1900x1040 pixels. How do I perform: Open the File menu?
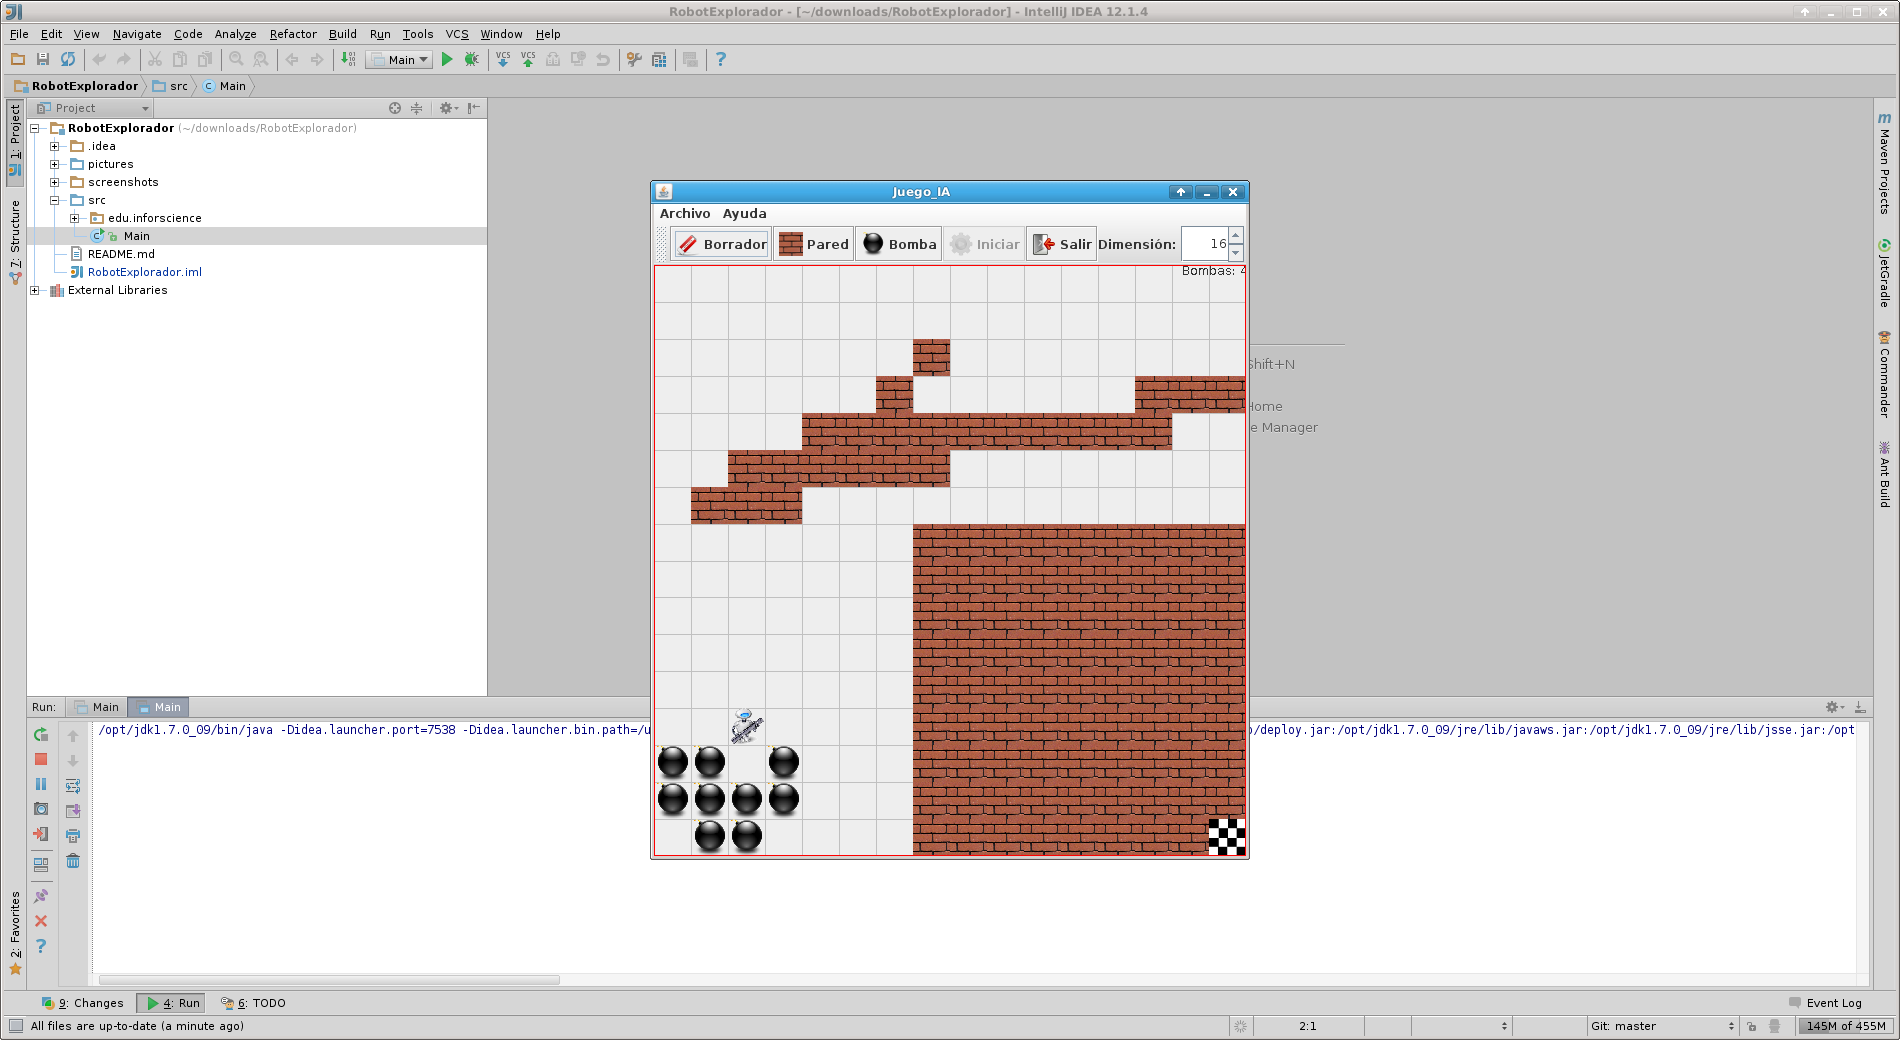coord(19,34)
